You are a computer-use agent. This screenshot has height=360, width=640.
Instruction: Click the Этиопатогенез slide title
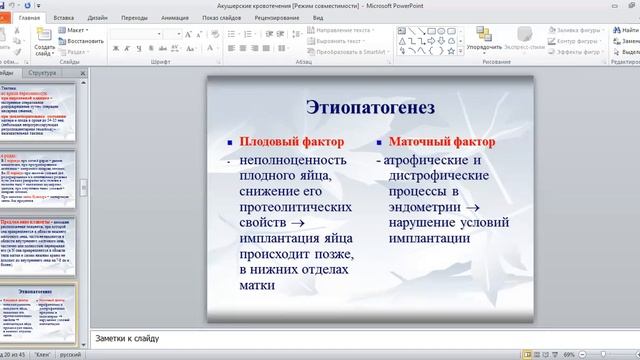[x=370, y=107]
